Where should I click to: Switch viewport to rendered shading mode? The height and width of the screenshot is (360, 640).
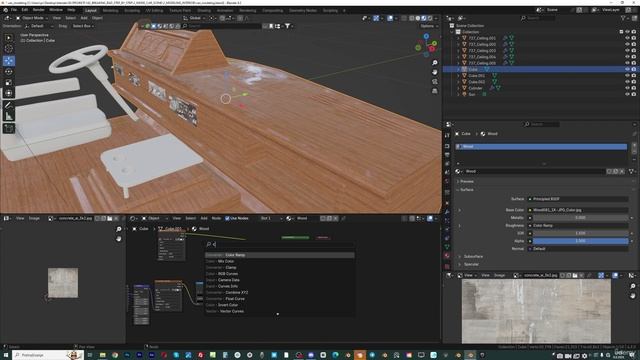click(x=430, y=18)
